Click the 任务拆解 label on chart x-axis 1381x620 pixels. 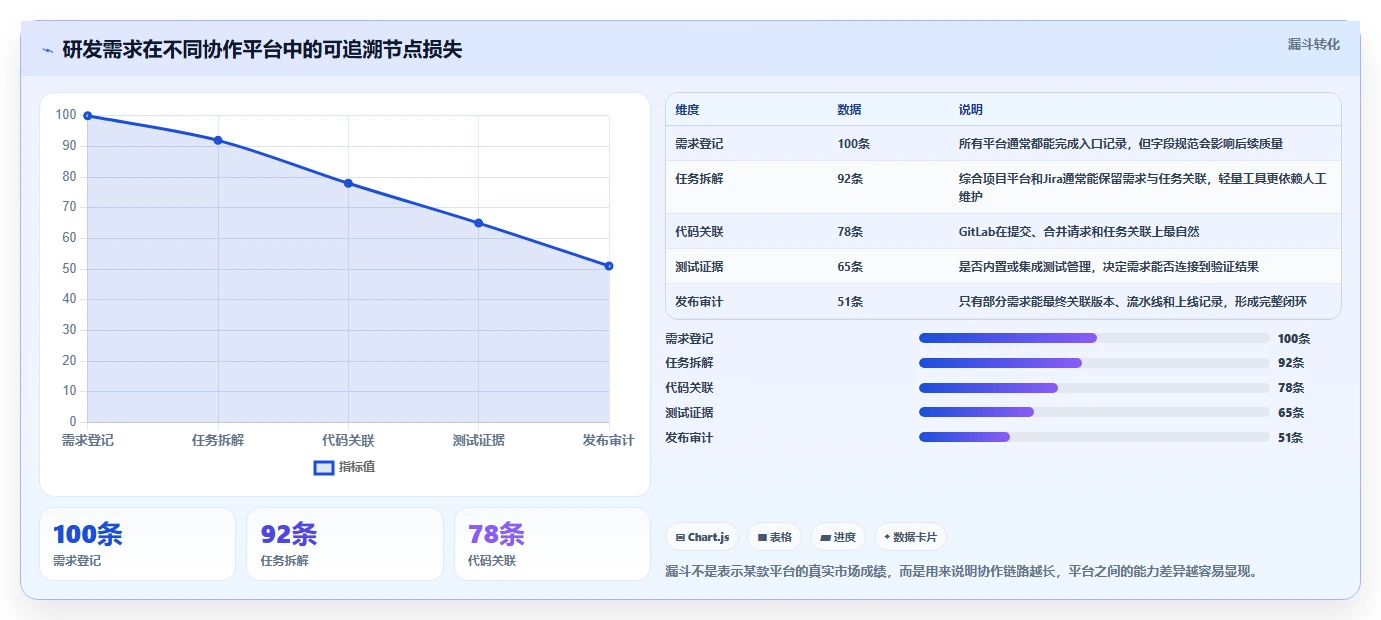coord(218,441)
